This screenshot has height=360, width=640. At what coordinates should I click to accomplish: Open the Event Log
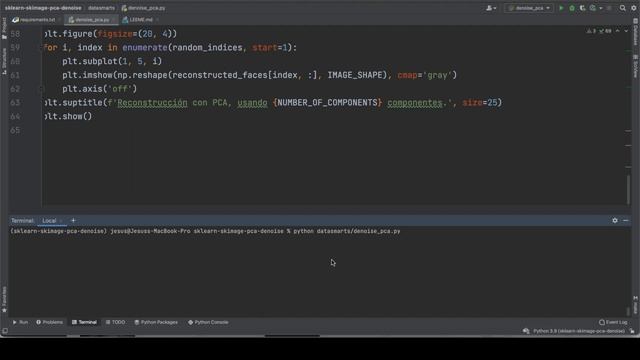613,322
